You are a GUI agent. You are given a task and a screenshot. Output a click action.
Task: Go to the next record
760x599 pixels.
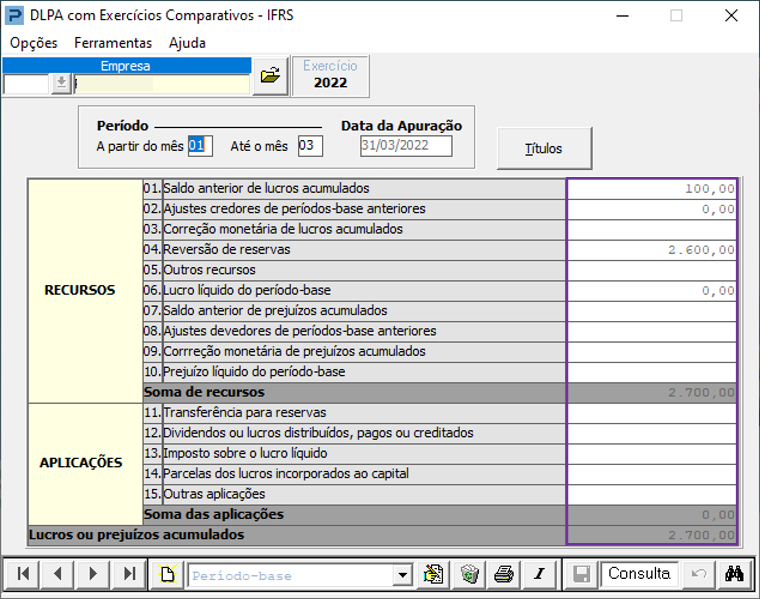coord(93,574)
